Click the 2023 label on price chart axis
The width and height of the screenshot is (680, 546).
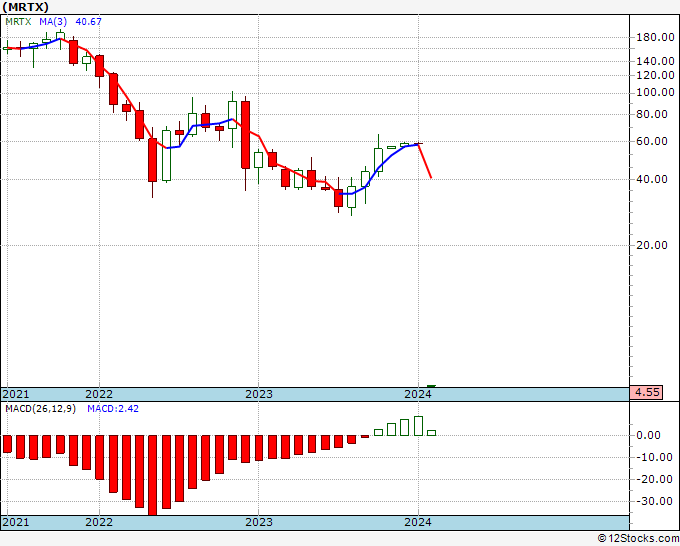click(259, 394)
